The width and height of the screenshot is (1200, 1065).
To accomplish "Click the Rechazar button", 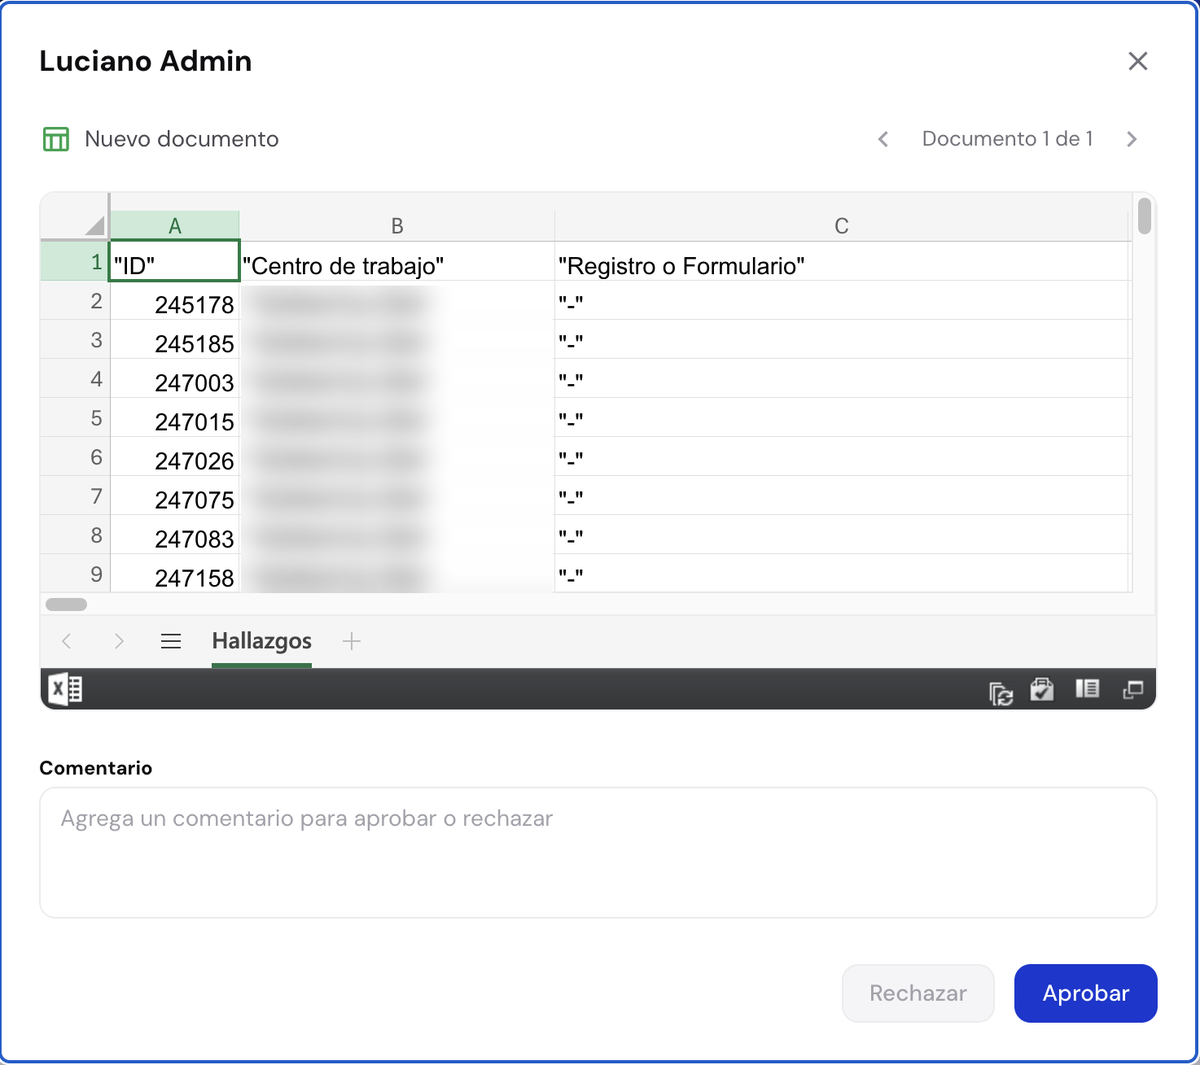I will [x=918, y=993].
